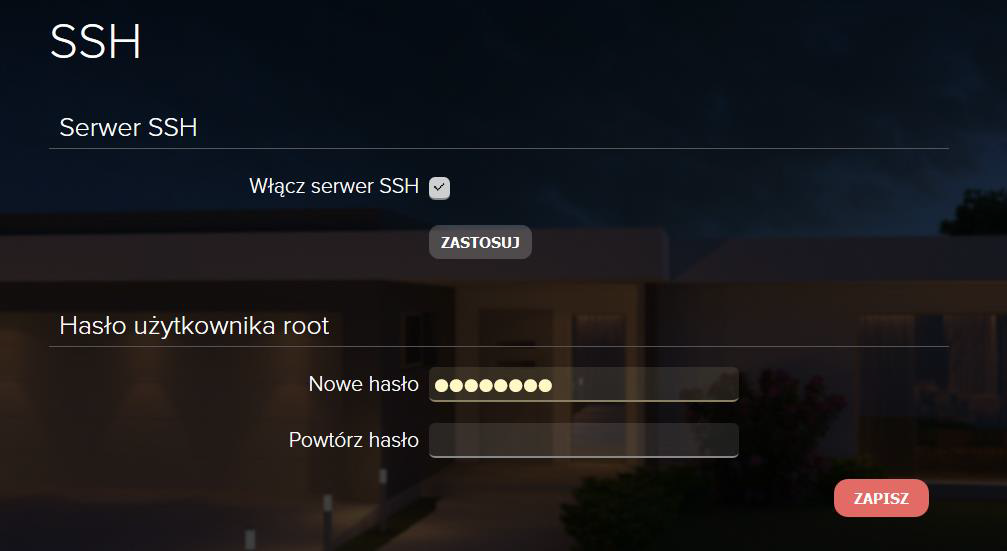This screenshot has width=1007, height=551.
Task: Click the ZASTOSUJ text label
Action: coord(480,243)
